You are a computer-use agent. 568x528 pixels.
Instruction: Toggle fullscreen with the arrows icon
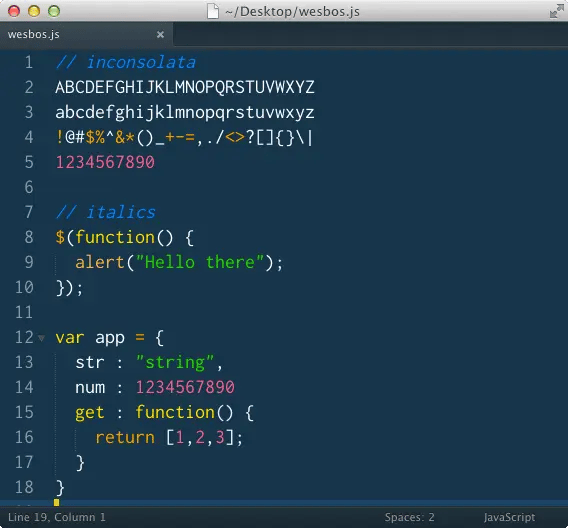556,11
